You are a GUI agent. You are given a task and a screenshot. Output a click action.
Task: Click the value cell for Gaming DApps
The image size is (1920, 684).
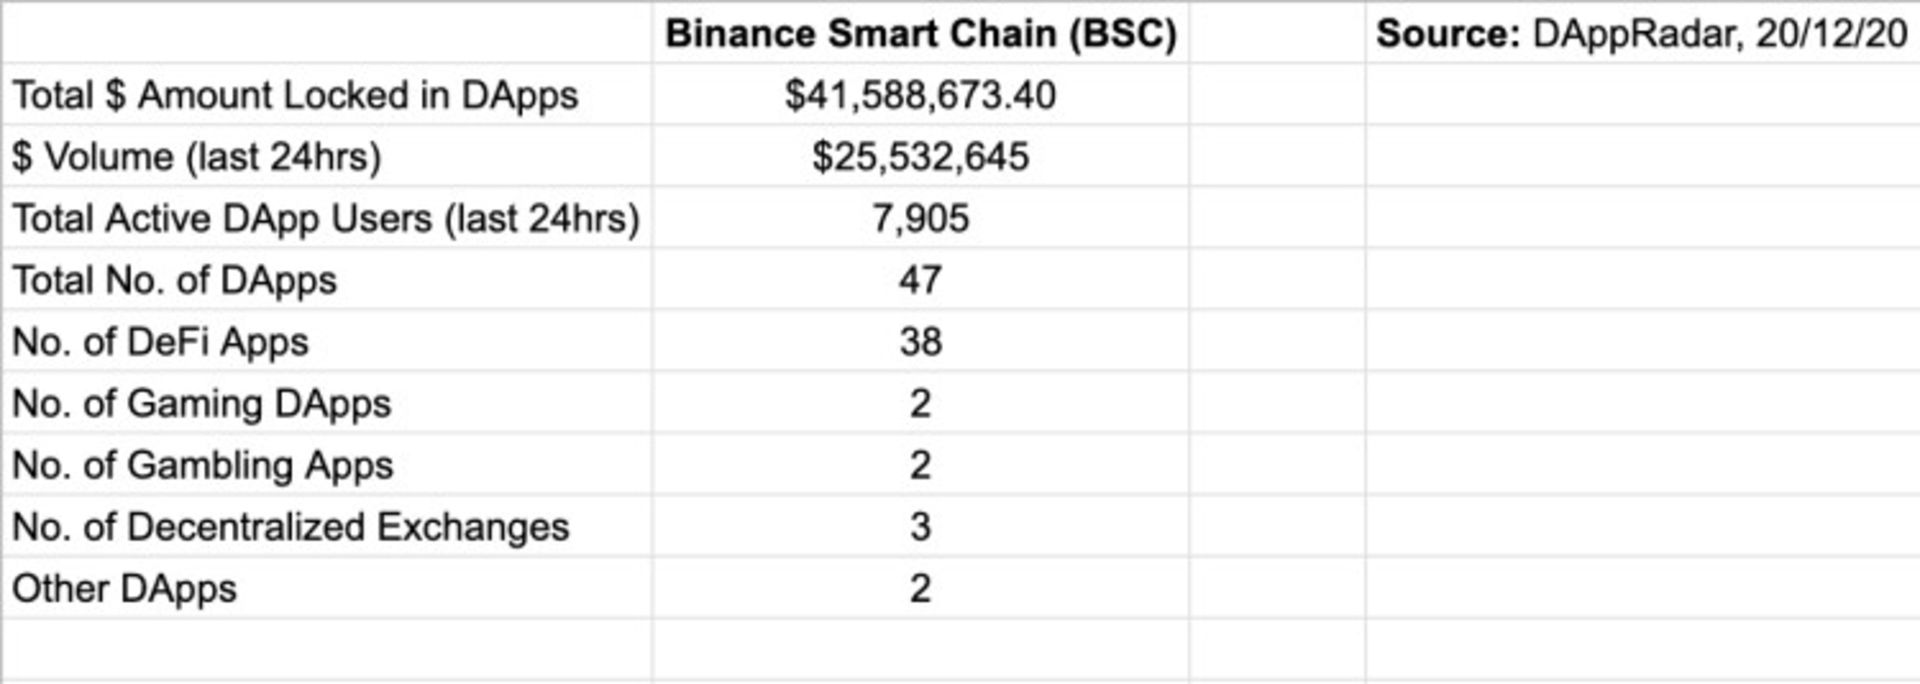point(920,404)
